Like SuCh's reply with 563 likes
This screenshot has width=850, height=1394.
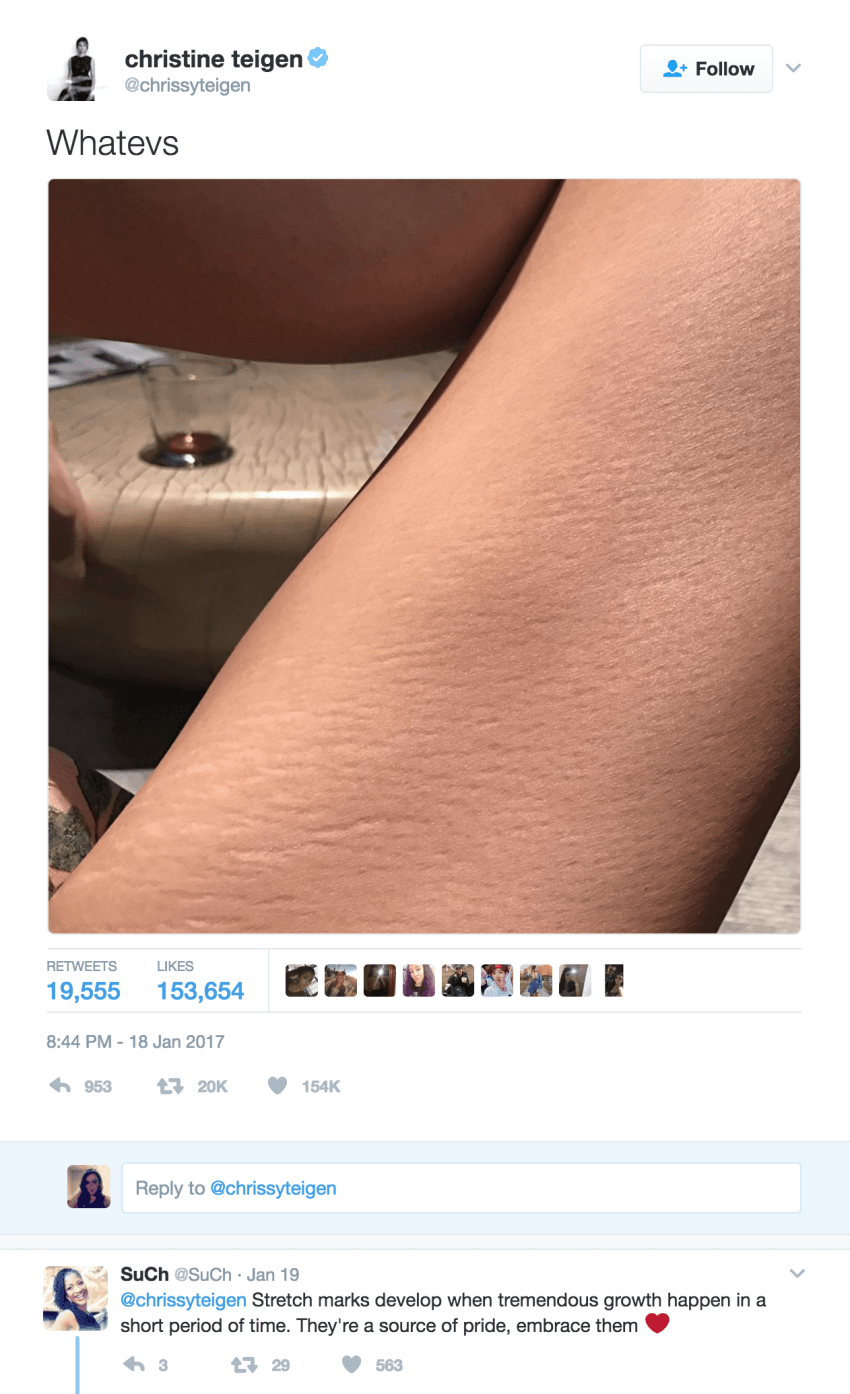click(351, 1364)
